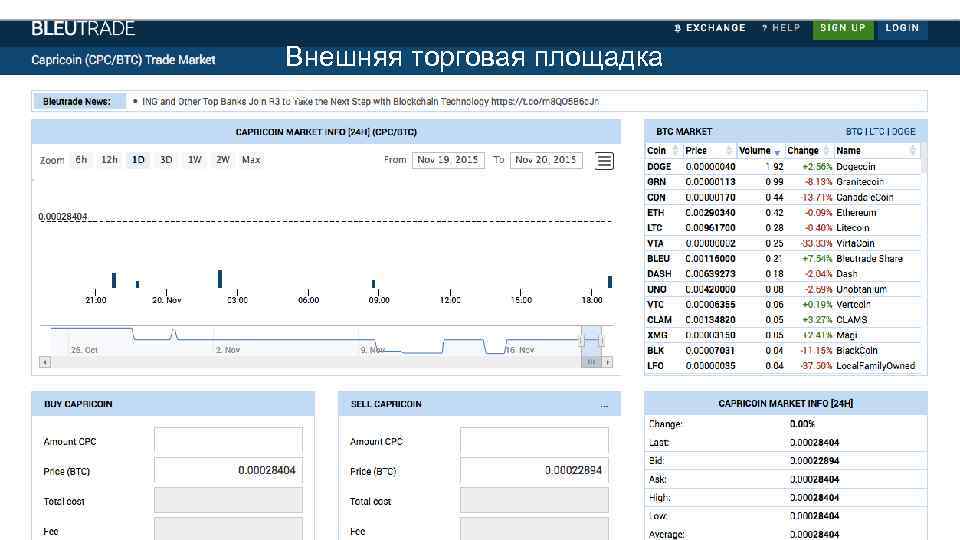Open the Help menu
Screen dimensions: 960x540
pyautogui.click(x=781, y=28)
